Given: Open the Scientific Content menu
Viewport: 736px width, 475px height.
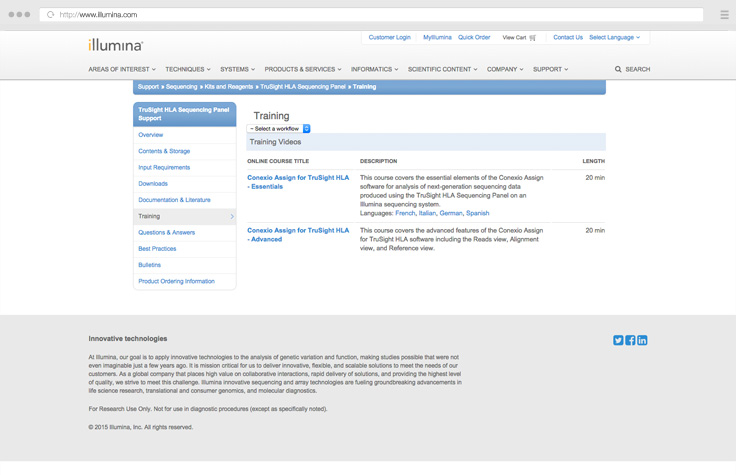Looking at the screenshot, I should coord(442,70).
